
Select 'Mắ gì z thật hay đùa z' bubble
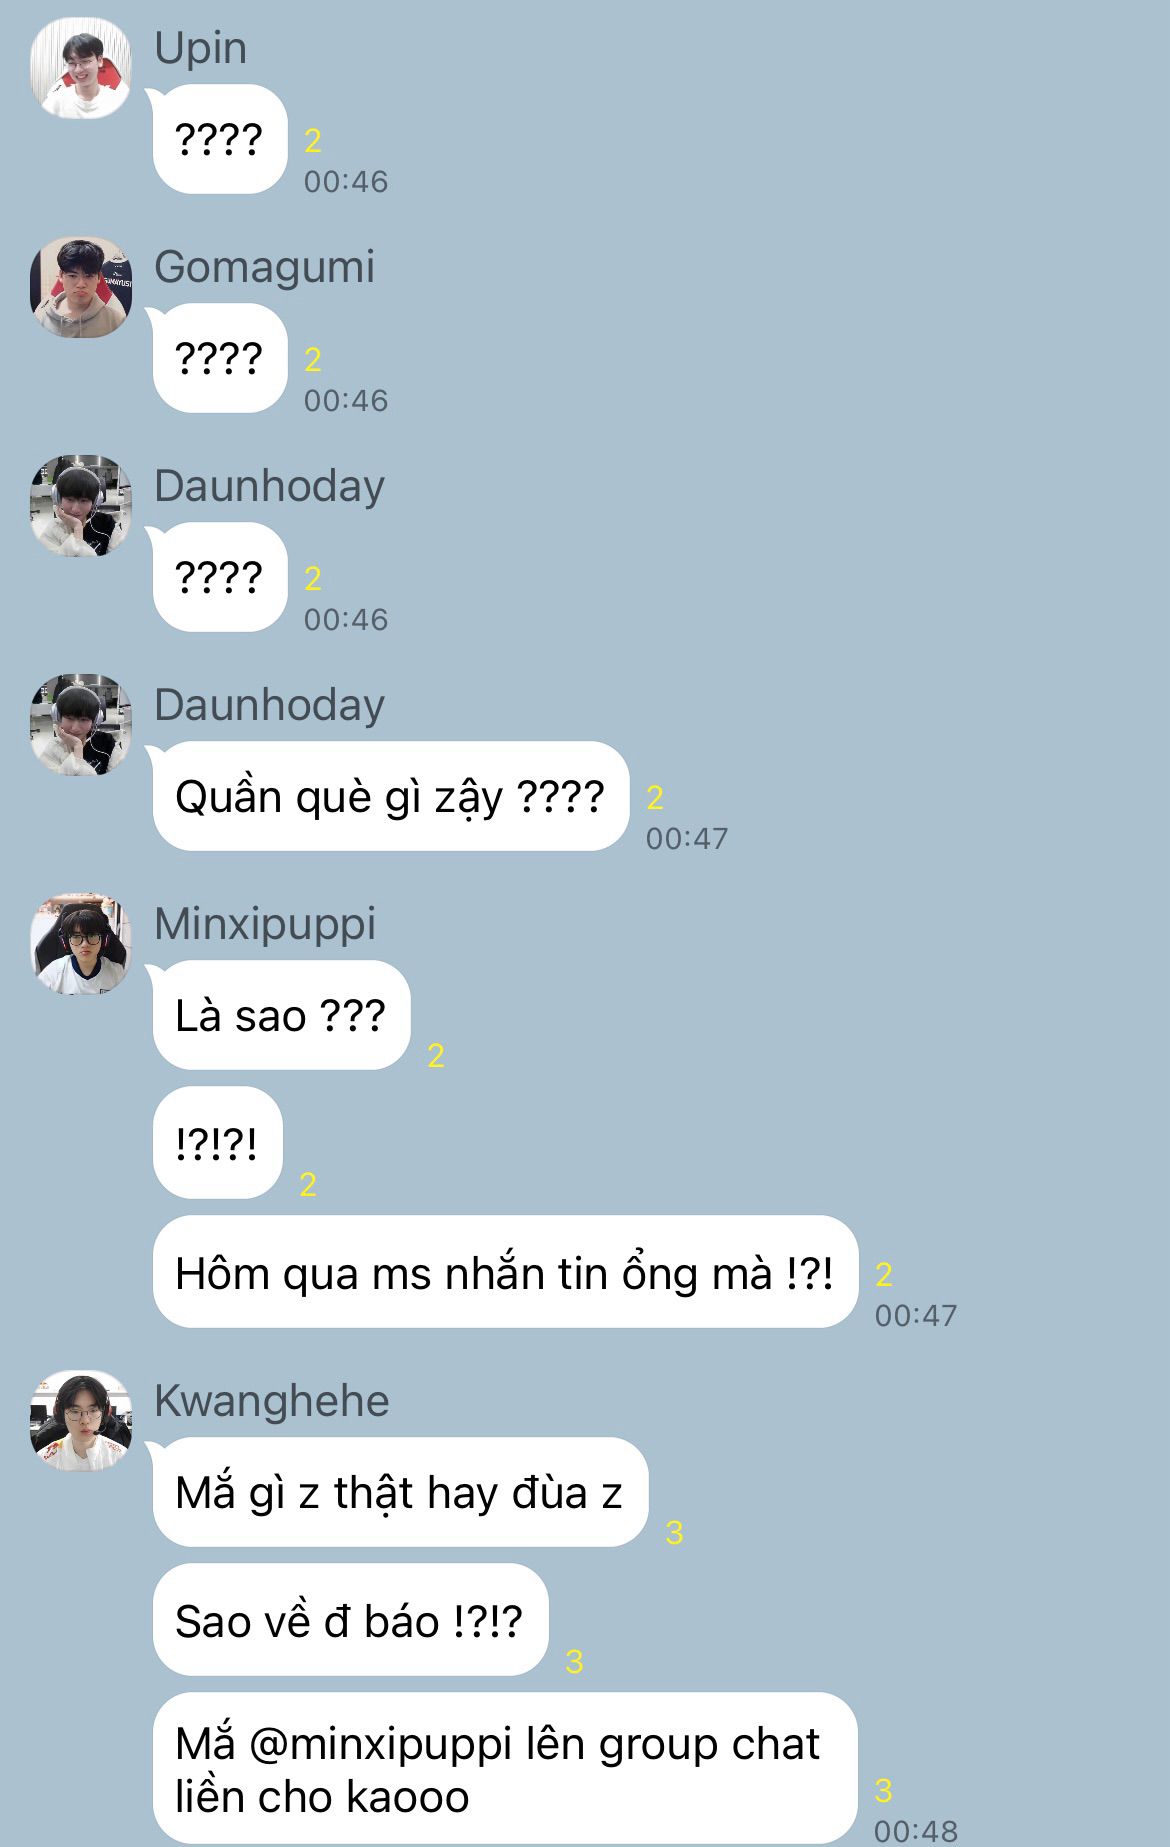[x=400, y=1492]
